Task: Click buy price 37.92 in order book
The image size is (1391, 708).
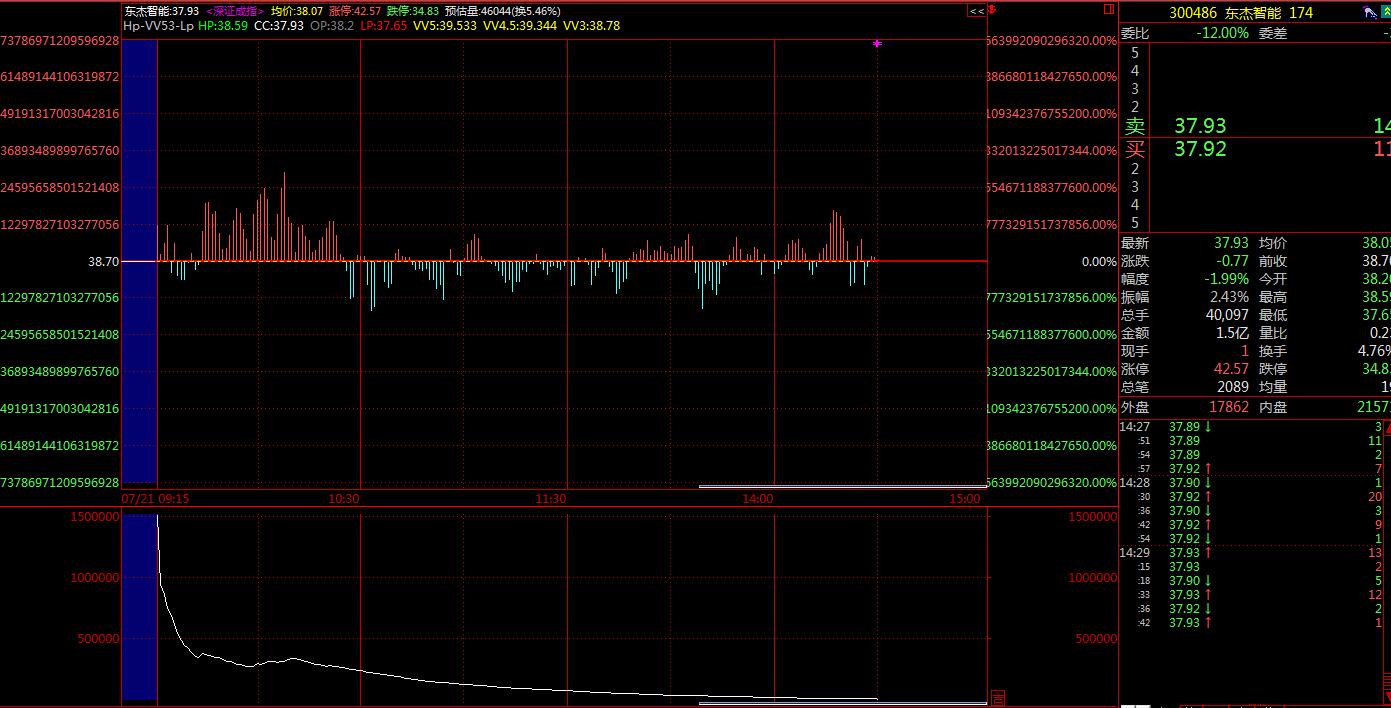Action: pyautogui.click(x=1200, y=149)
